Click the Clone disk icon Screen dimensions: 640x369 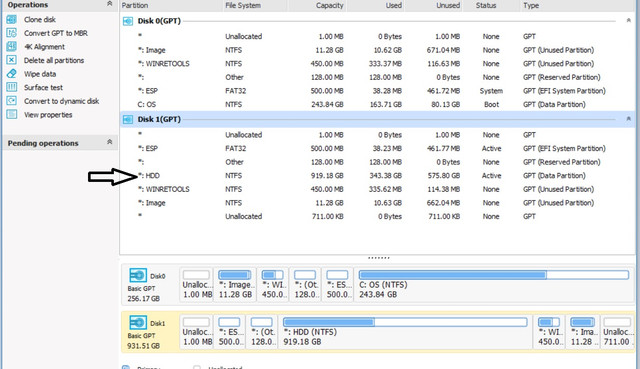coord(11,19)
